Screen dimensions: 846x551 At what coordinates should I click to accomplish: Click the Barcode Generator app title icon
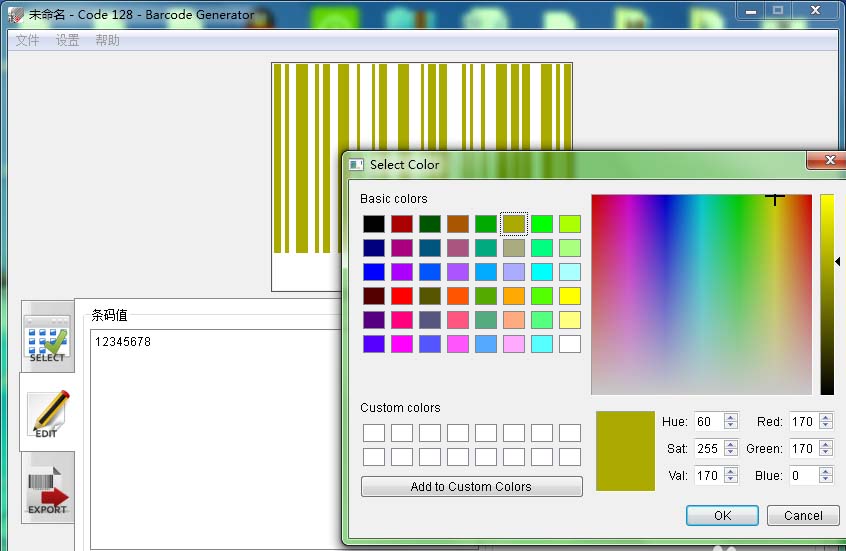pyautogui.click(x=16, y=15)
